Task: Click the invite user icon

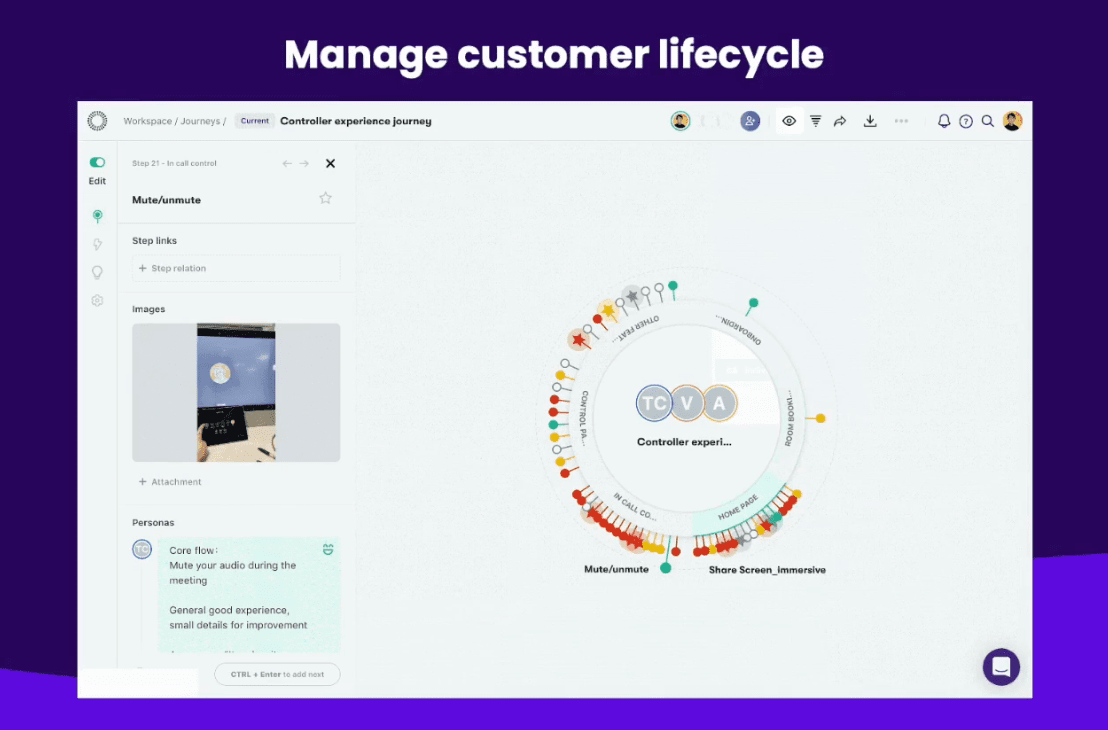Action: (750, 121)
